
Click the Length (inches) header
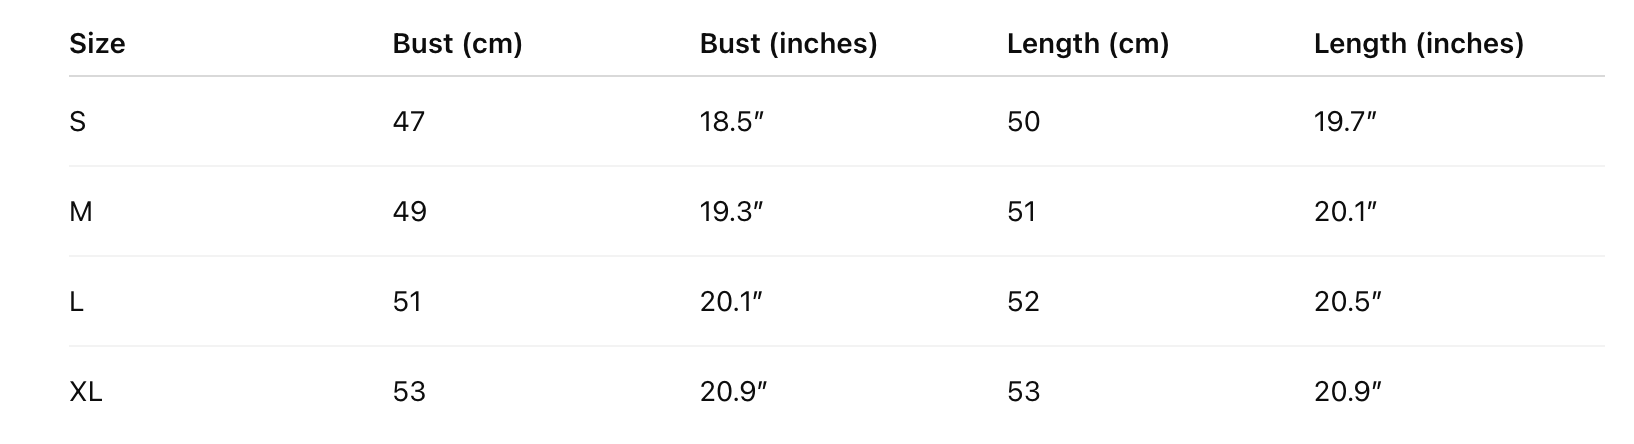[1419, 44]
